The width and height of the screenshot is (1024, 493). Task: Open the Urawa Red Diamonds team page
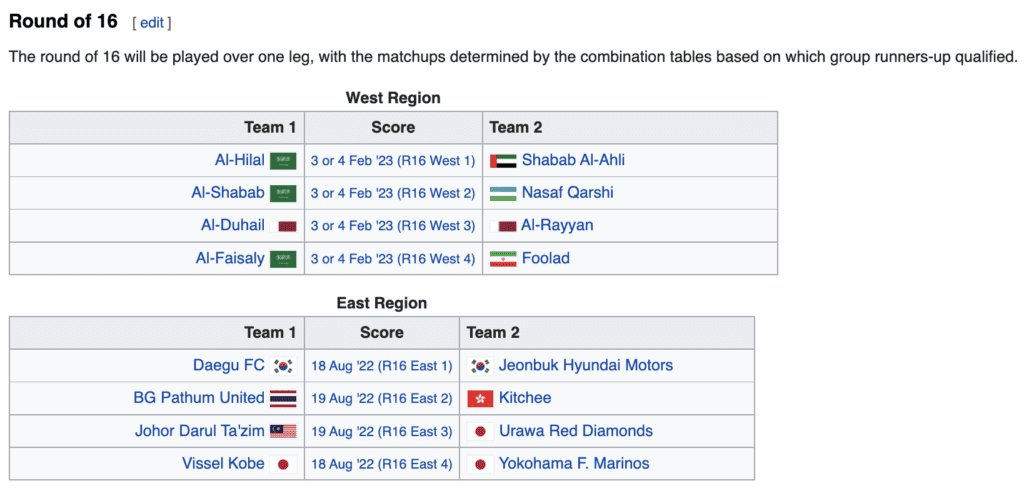(x=576, y=430)
